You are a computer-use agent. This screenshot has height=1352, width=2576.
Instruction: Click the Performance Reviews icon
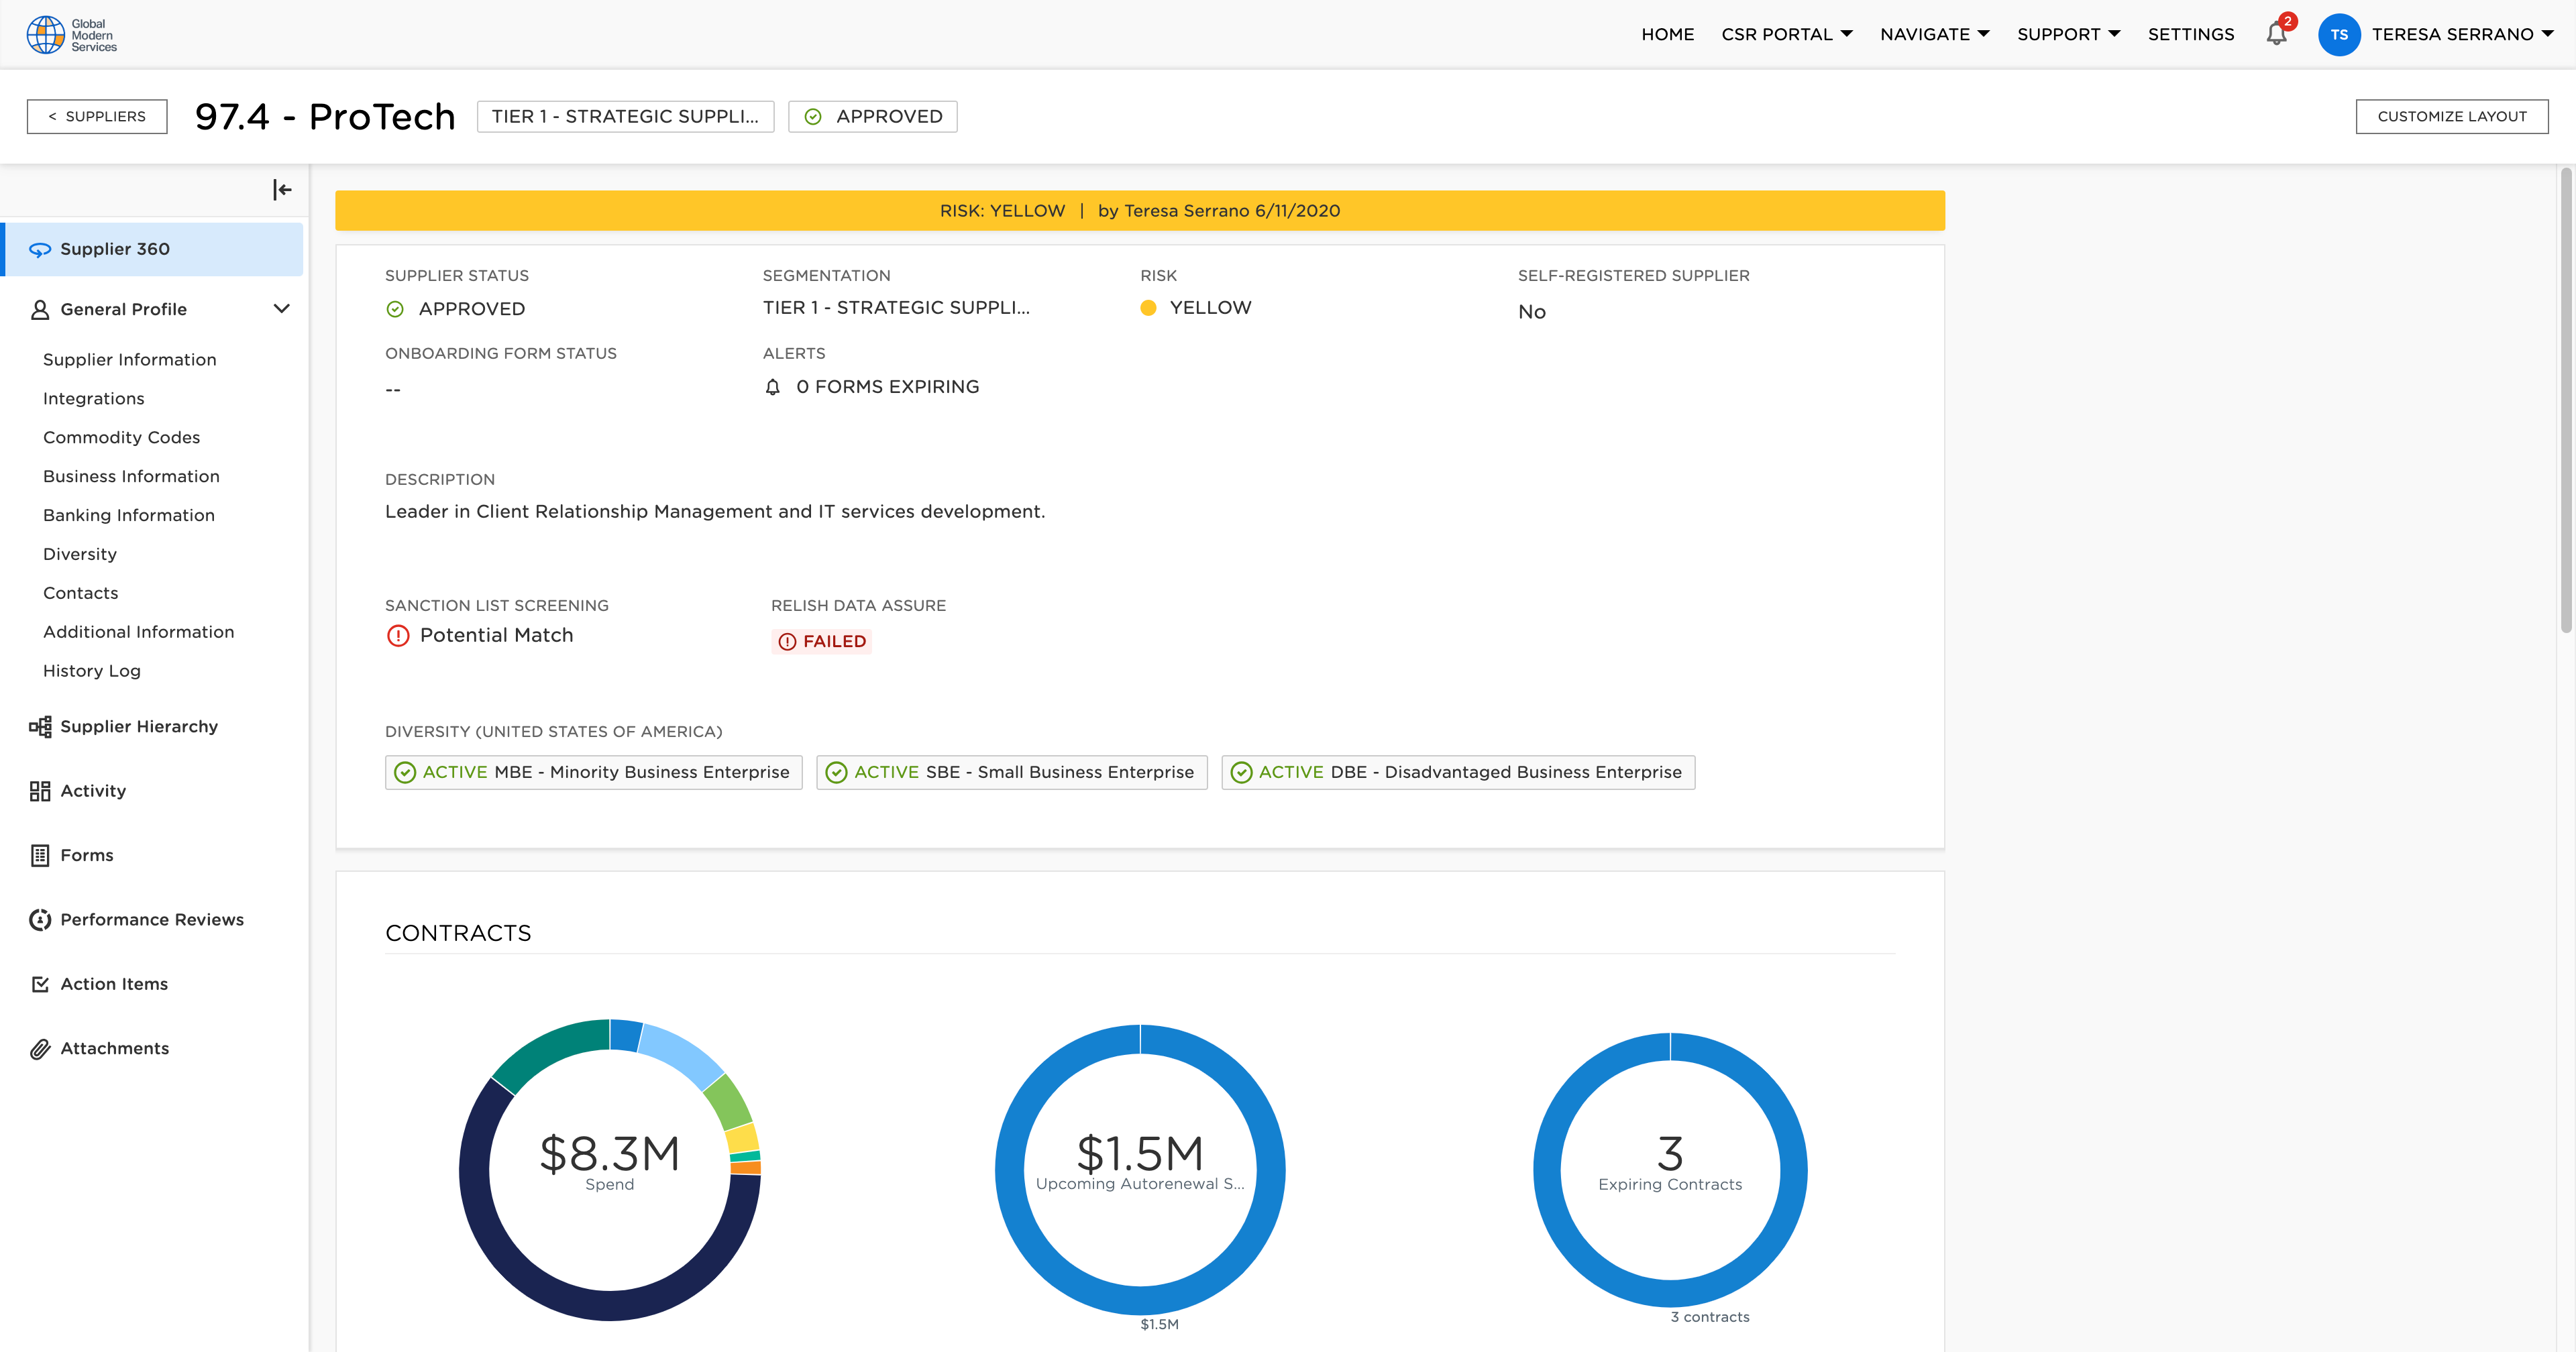coord(40,920)
